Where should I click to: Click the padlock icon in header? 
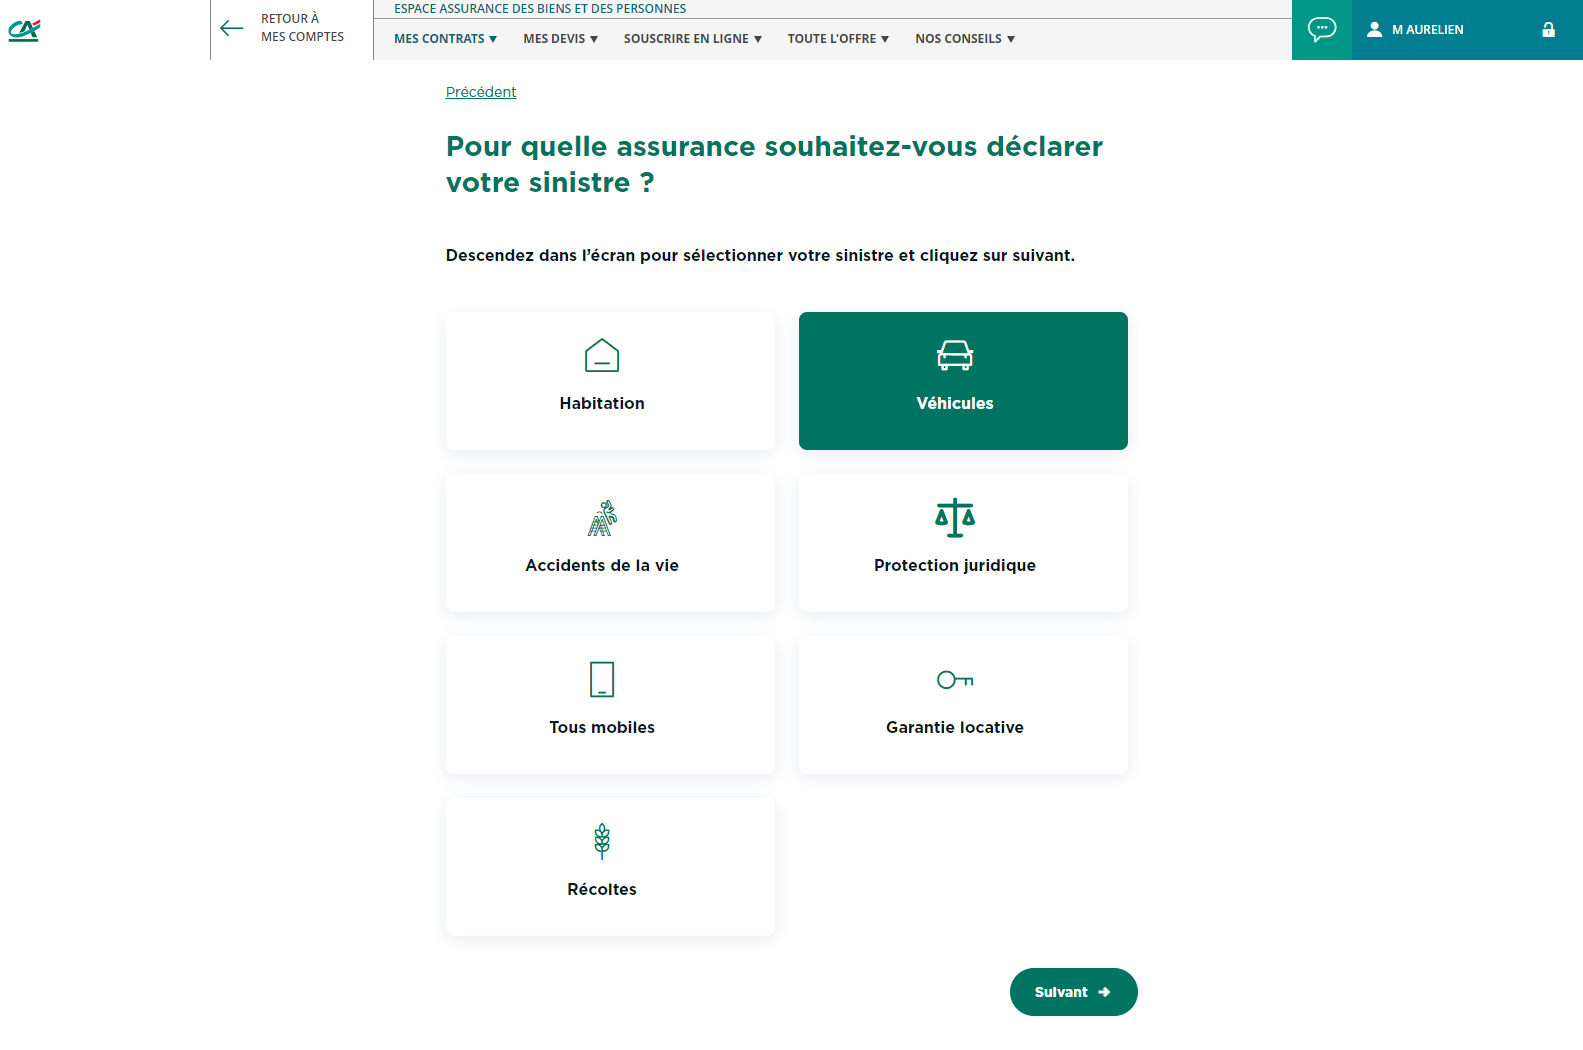click(1548, 30)
